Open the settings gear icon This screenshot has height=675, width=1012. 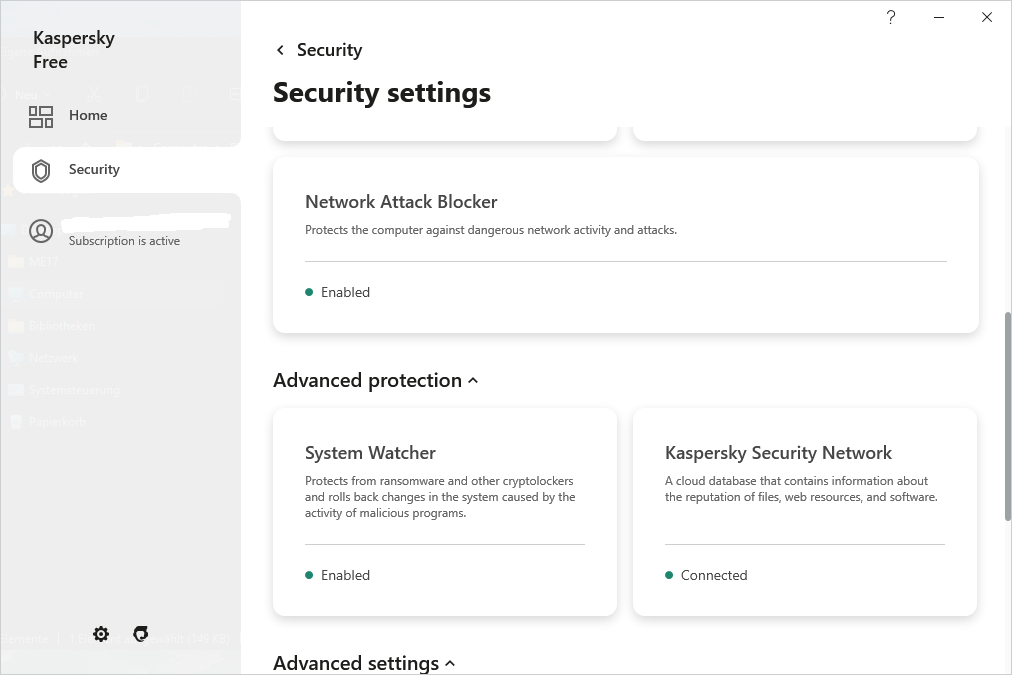tap(101, 634)
